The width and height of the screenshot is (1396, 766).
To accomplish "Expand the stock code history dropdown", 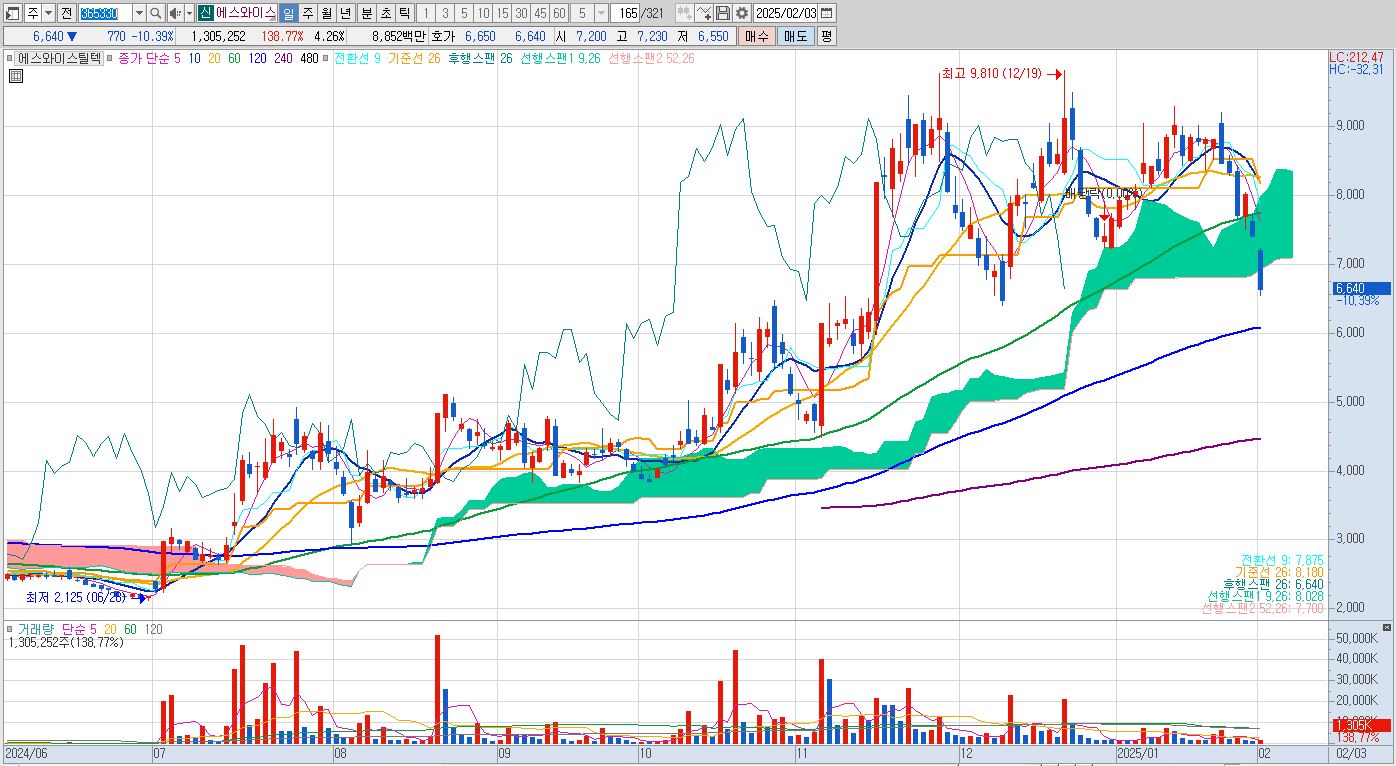I will [139, 13].
